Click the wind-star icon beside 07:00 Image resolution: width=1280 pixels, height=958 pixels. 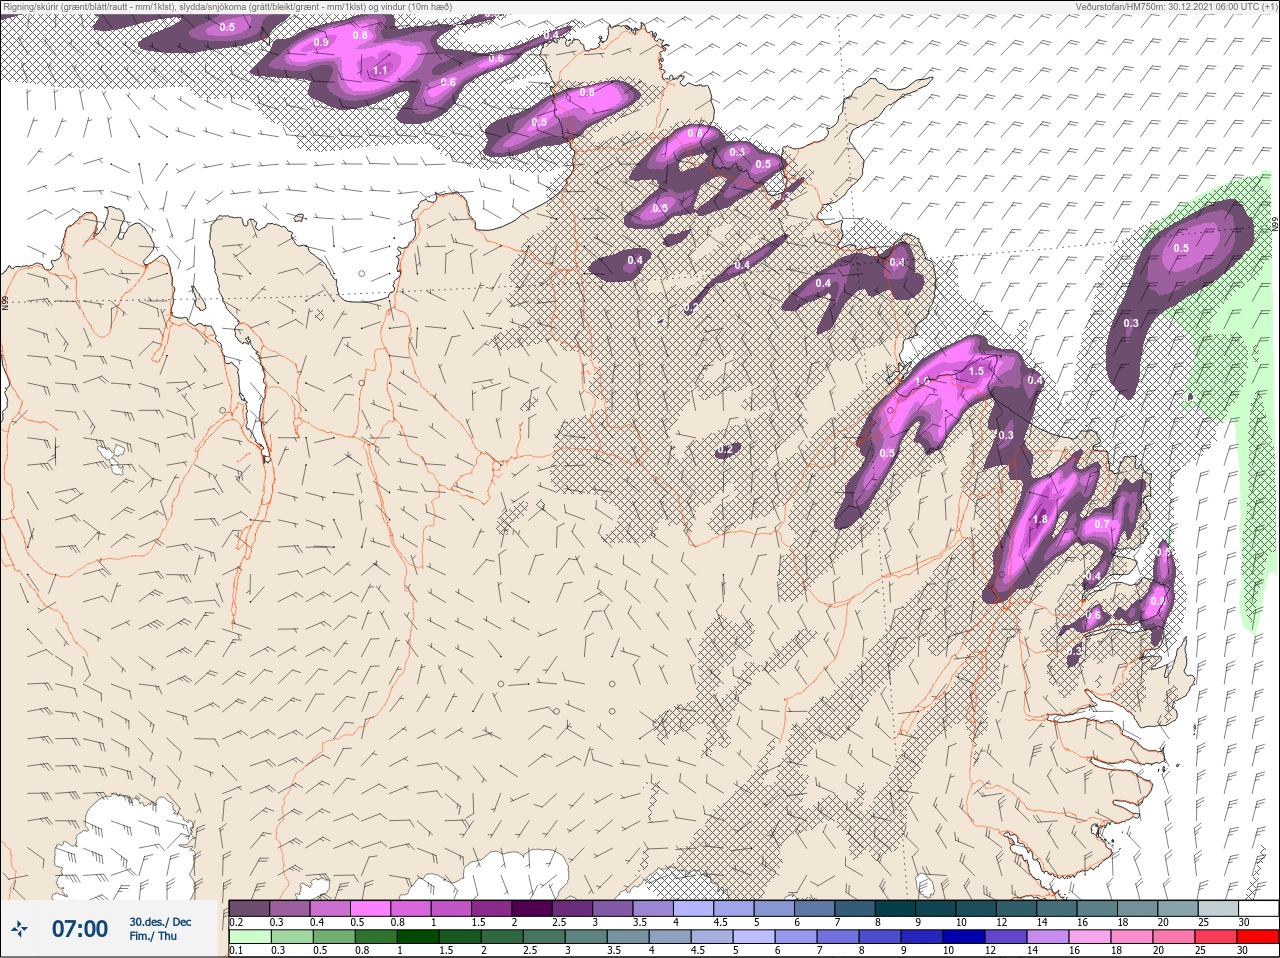pos(20,929)
